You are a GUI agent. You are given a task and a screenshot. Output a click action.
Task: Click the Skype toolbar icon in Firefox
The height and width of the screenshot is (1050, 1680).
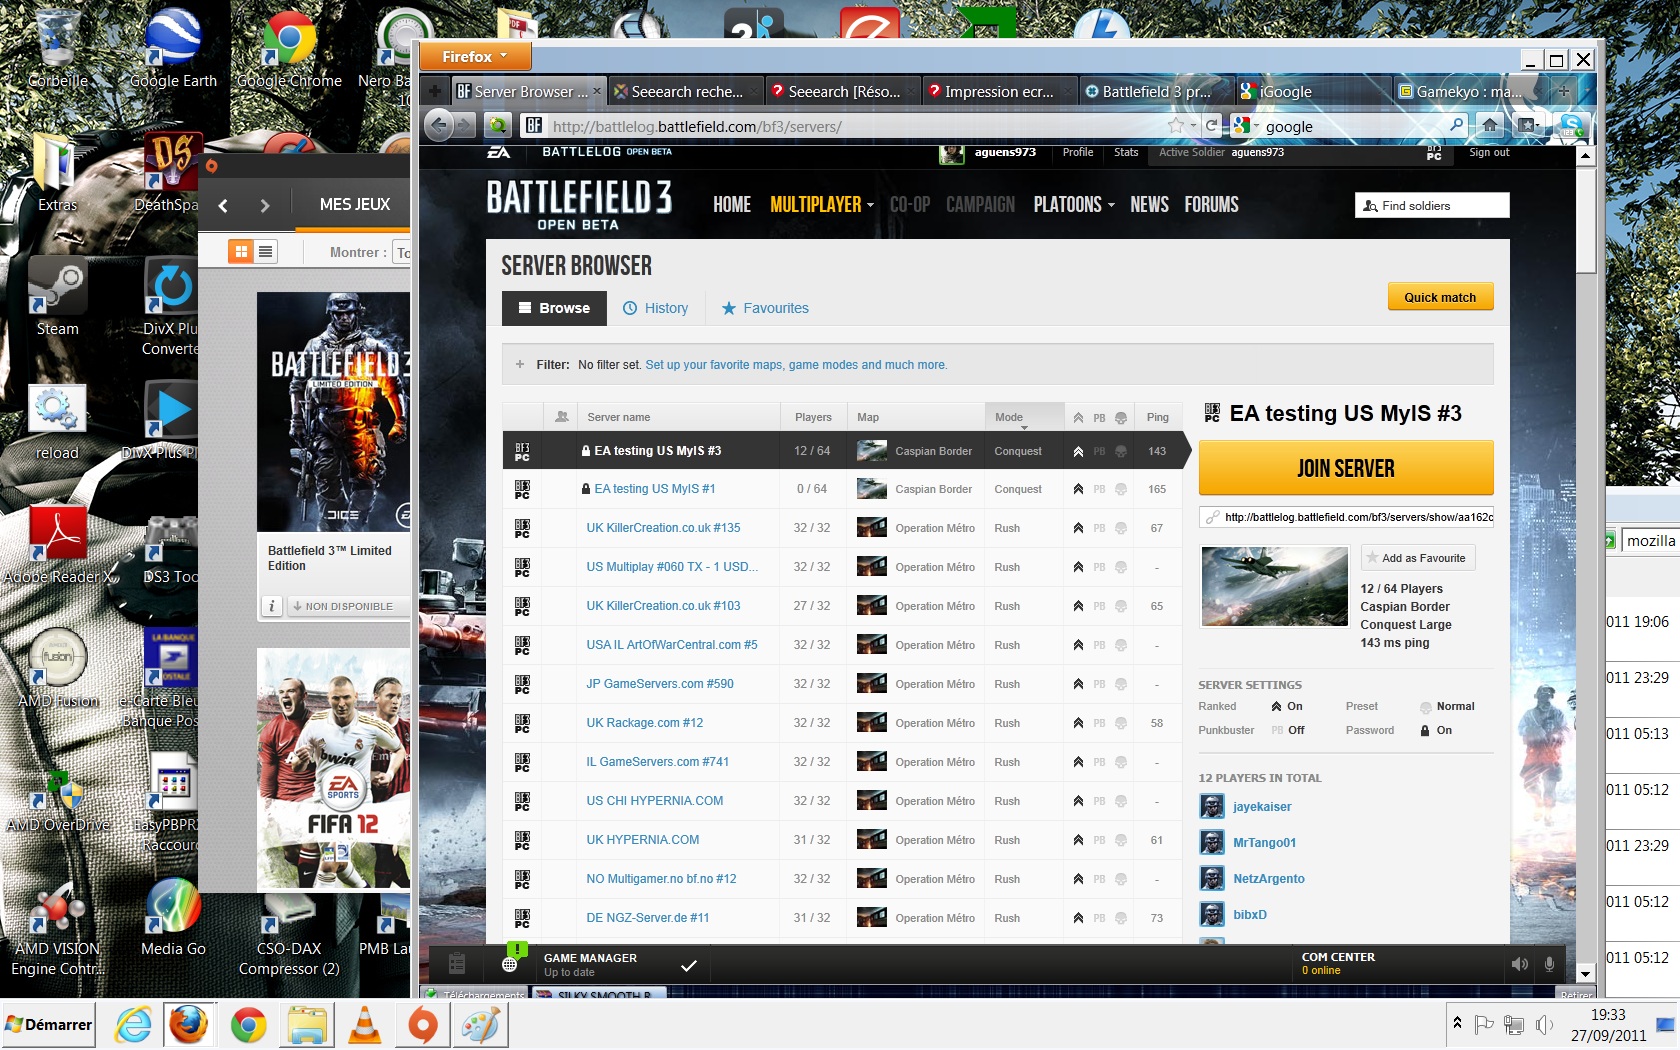point(1571,125)
